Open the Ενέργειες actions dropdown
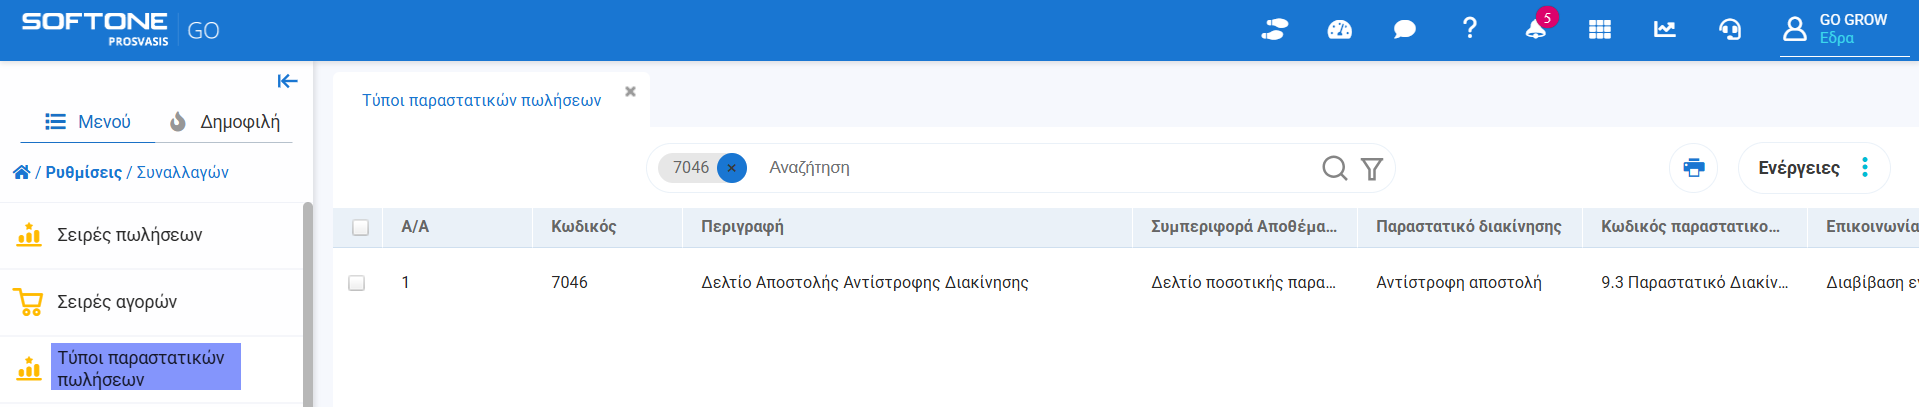The height and width of the screenshot is (407, 1919). (x=1813, y=168)
